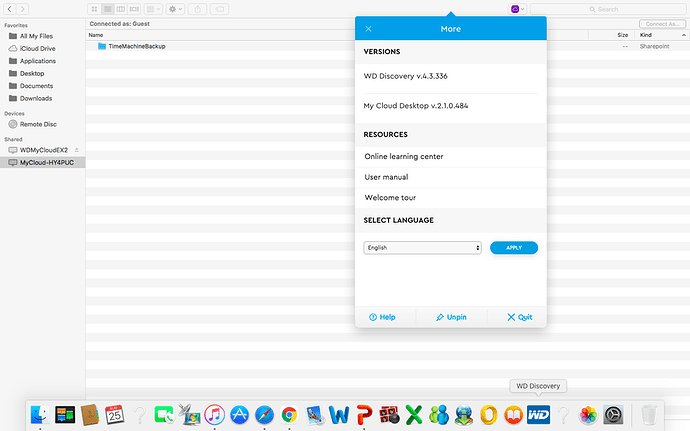Image resolution: width=690 pixels, height=431 pixels.
Task: Sort by the Name column header
Action: pyautogui.click(x=96, y=35)
